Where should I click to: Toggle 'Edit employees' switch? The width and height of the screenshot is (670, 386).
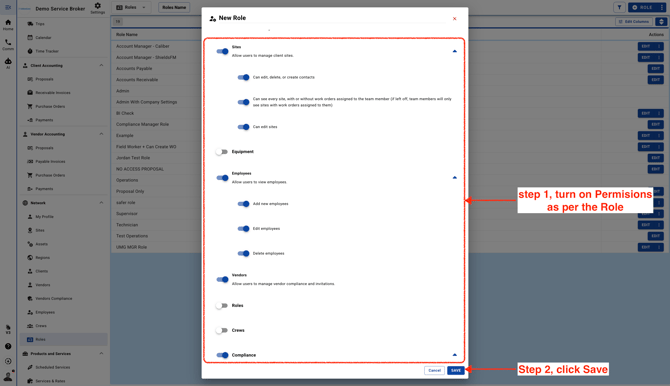pyautogui.click(x=243, y=229)
